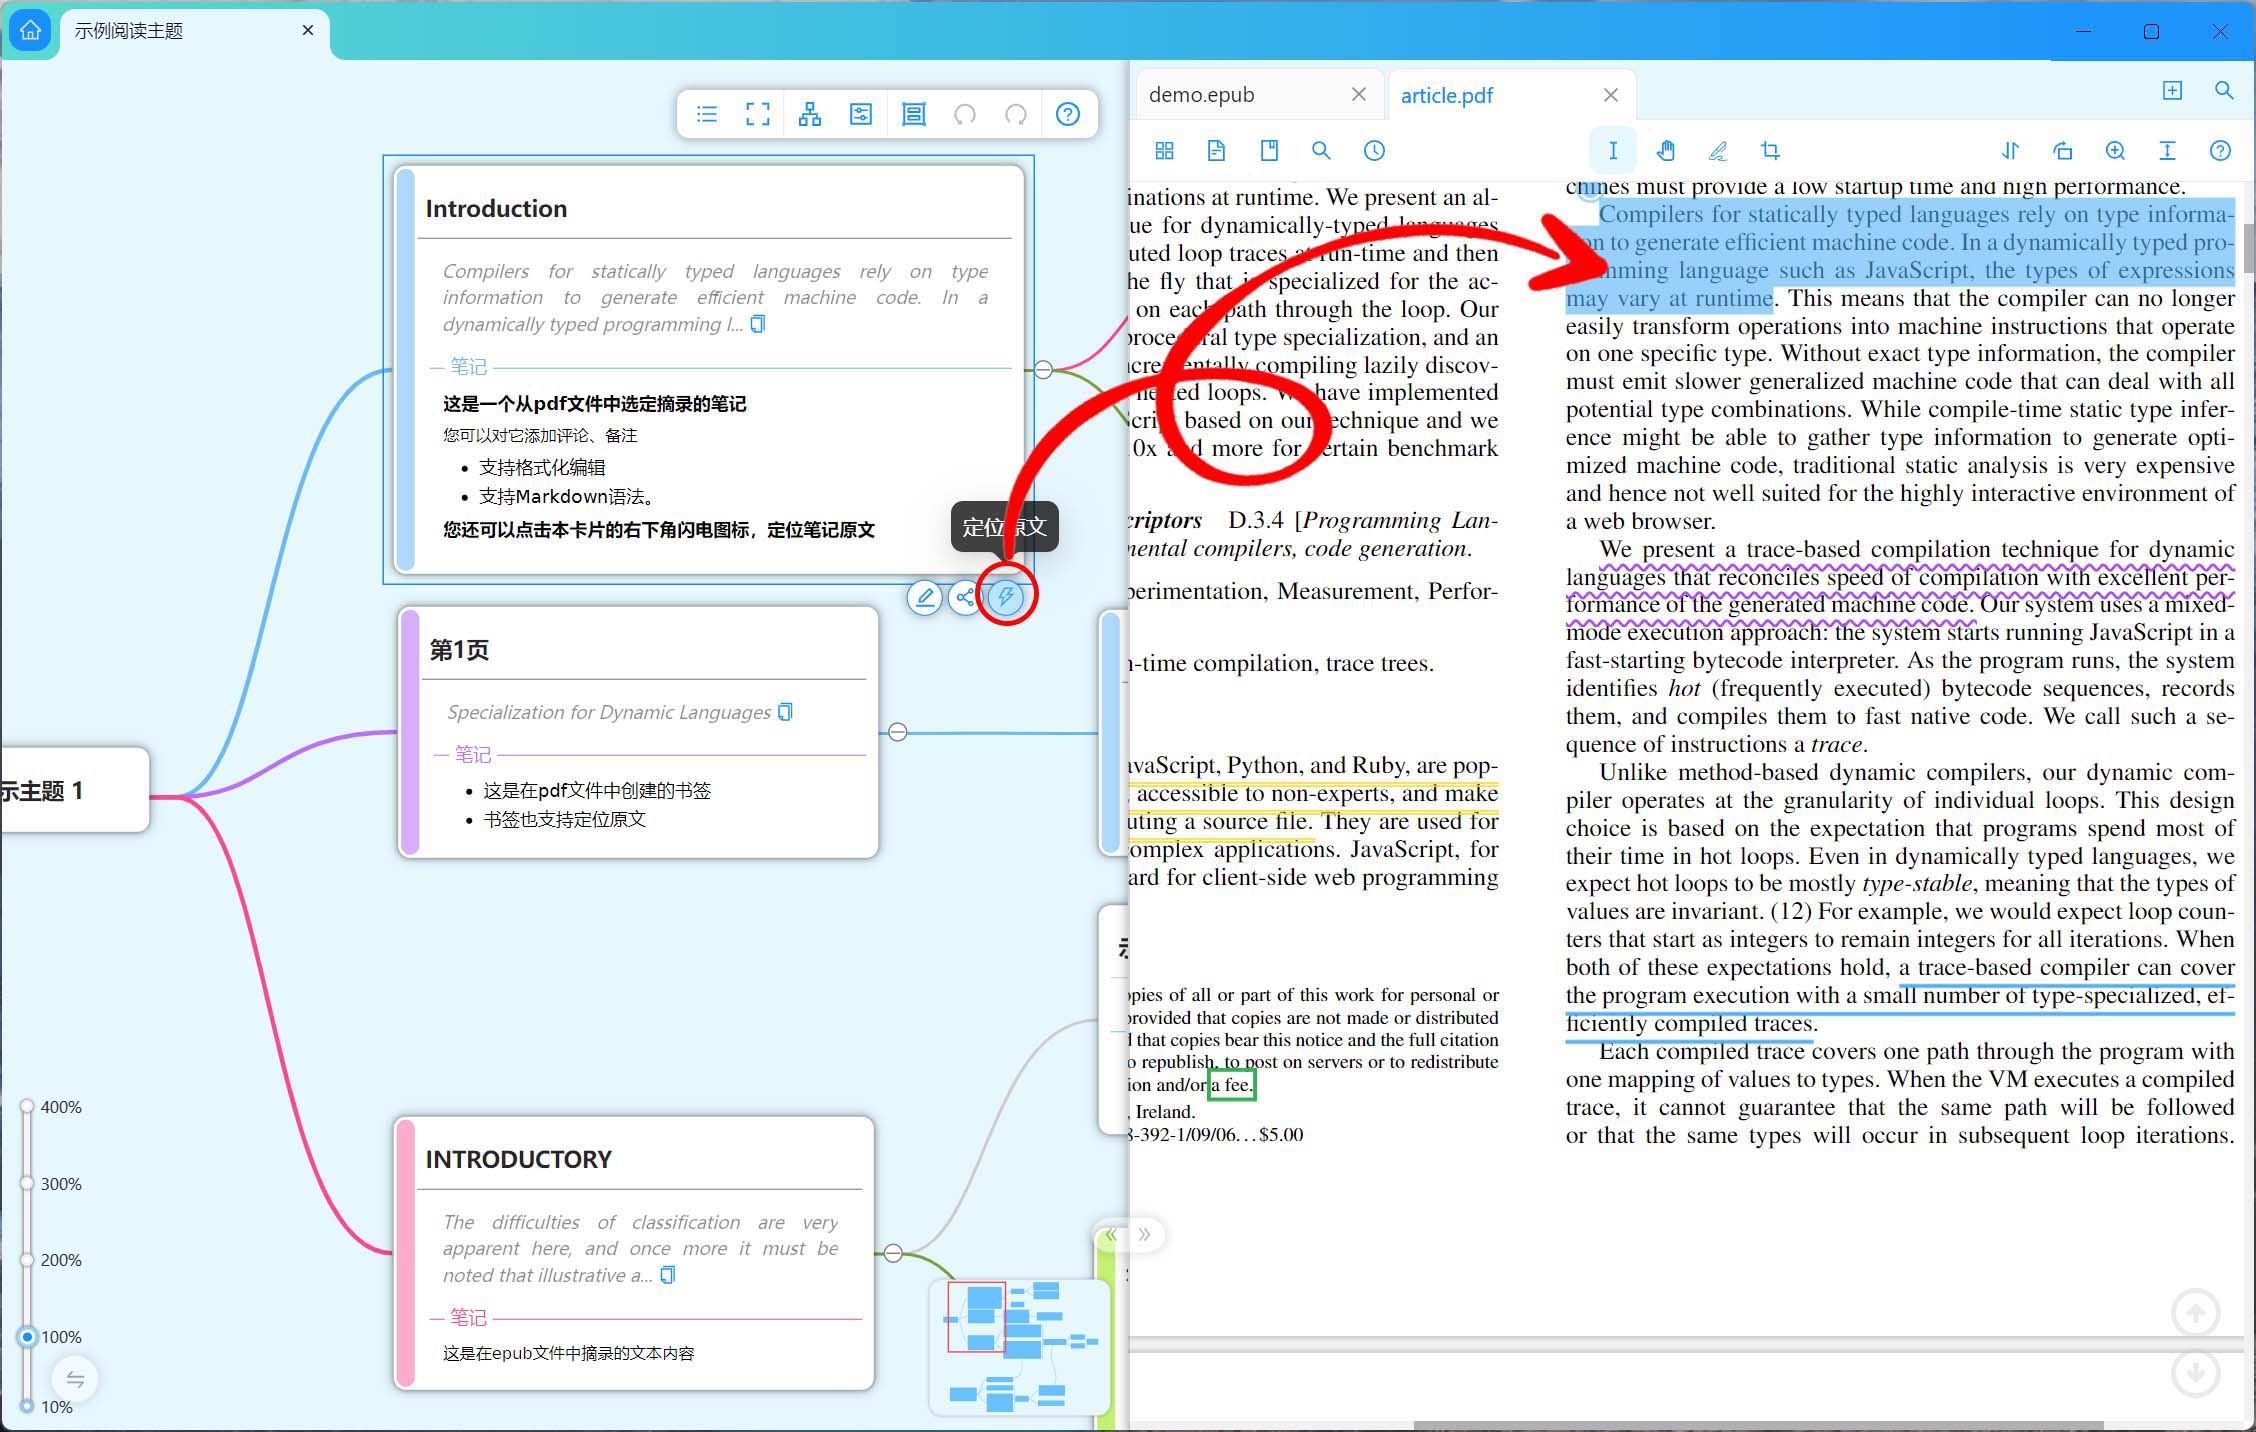Collapse the 第1页 node branch

(x=898, y=732)
